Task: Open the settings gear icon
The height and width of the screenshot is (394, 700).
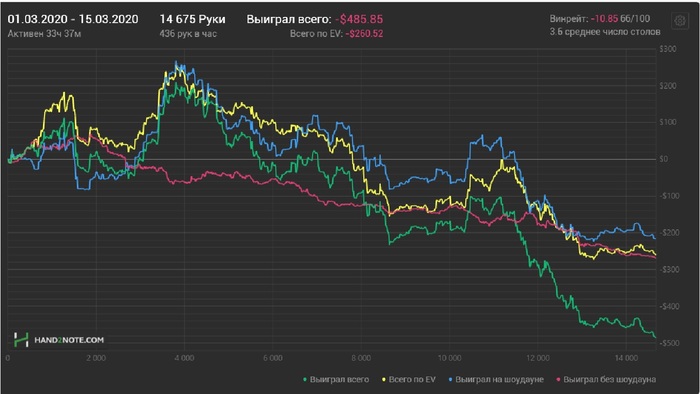Action: coord(679,21)
